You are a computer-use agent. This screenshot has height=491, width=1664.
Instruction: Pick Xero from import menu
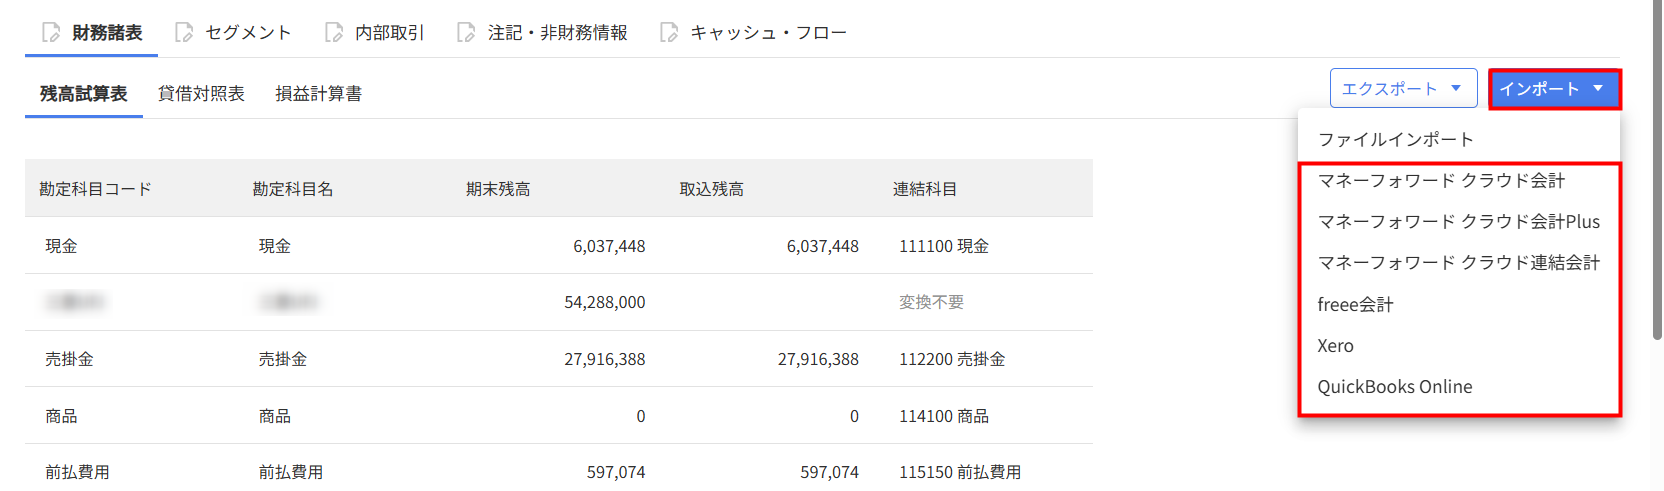(1335, 346)
